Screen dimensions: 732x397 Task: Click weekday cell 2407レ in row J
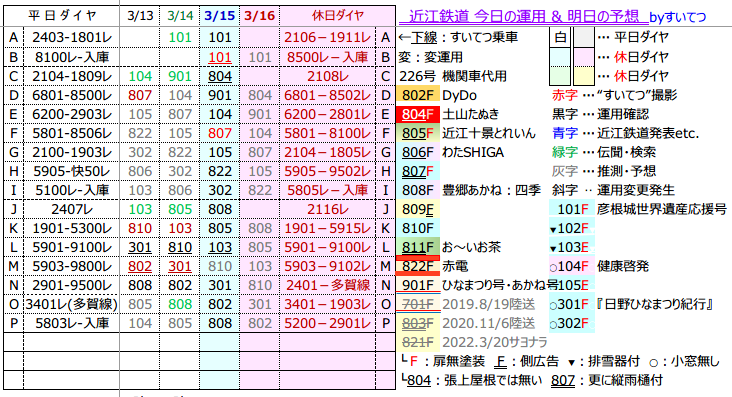tap(72, 209)
